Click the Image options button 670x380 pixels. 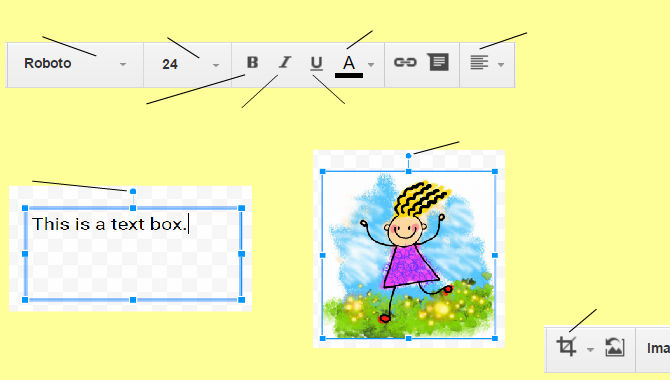click(x=658, y=349)
